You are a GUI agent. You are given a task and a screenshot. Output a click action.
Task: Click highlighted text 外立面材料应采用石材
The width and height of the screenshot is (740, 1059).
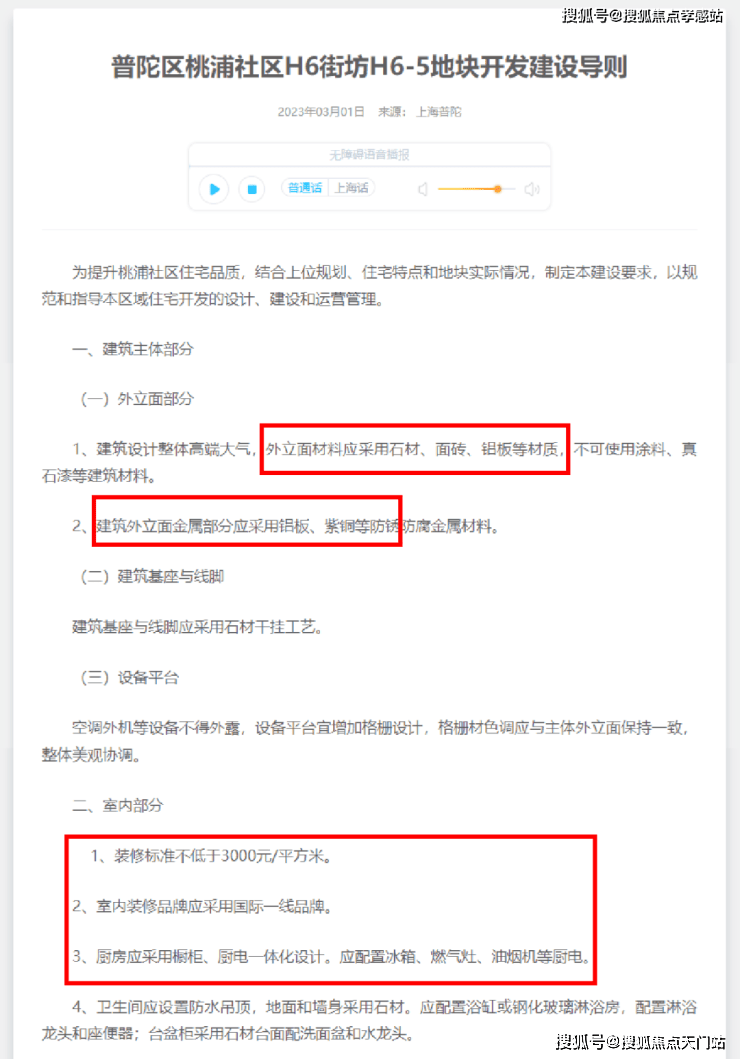coord(342,449)
